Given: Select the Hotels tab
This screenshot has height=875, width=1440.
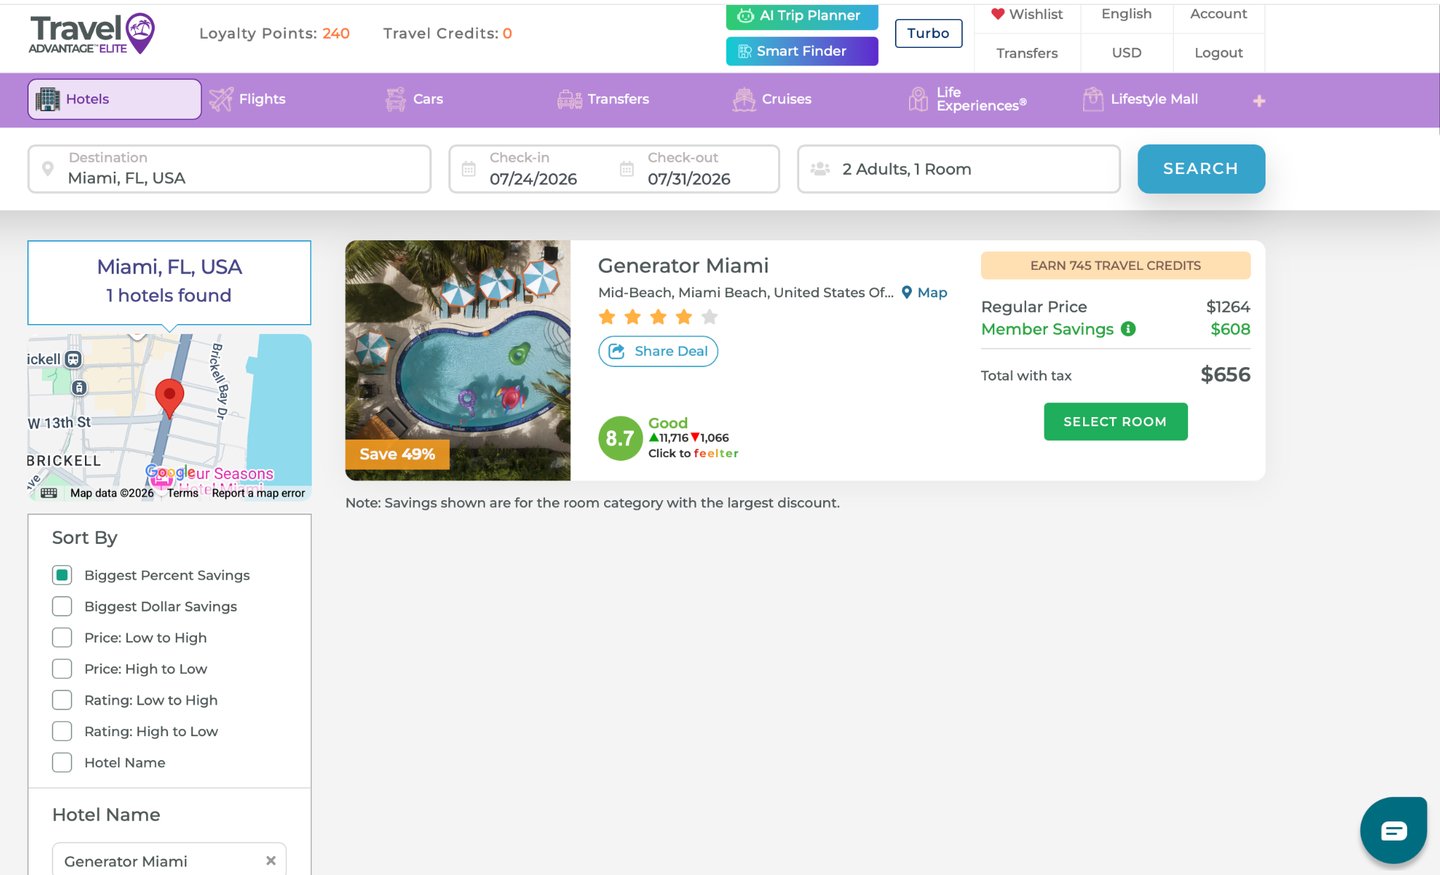Looking at the screenshot, I should pos(114,99).
